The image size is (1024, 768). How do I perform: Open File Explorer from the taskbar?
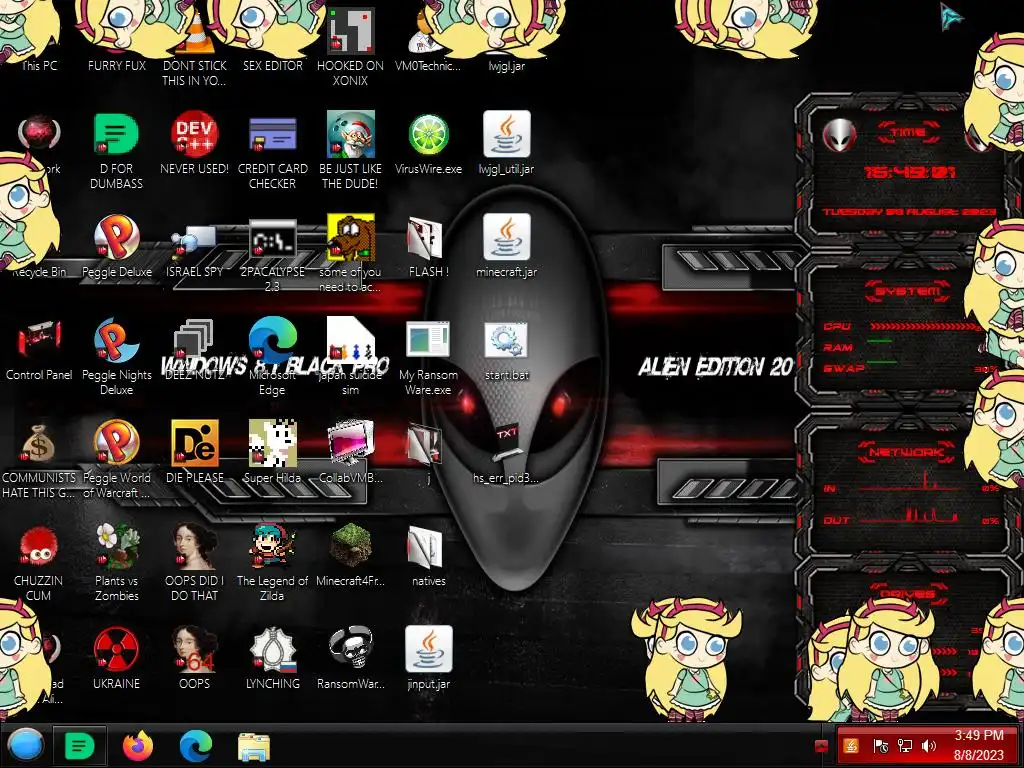click(x=253, y=746)
